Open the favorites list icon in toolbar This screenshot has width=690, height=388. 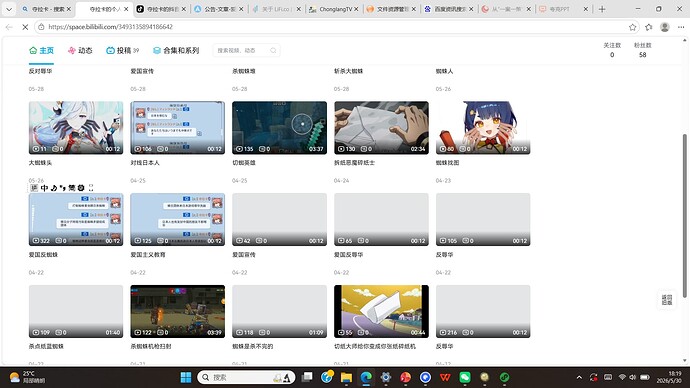coord(649,27)
